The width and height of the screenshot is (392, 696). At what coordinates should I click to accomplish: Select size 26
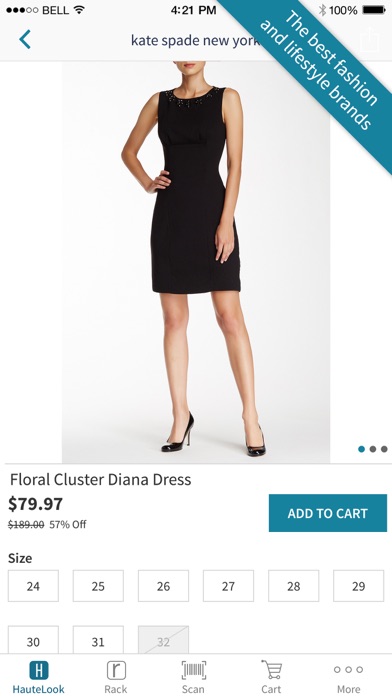pyautogui.click(x=163, y=586)
